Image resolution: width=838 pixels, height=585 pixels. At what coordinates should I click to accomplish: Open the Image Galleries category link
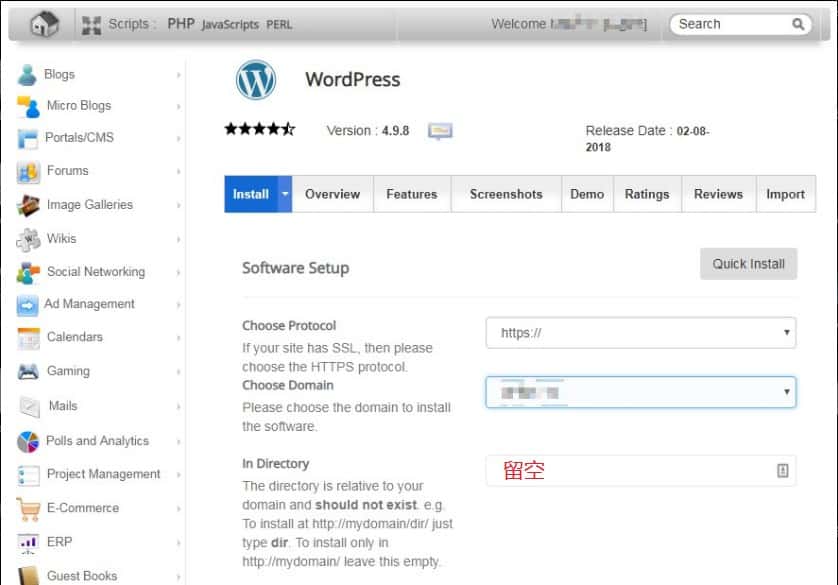point(90,205)
